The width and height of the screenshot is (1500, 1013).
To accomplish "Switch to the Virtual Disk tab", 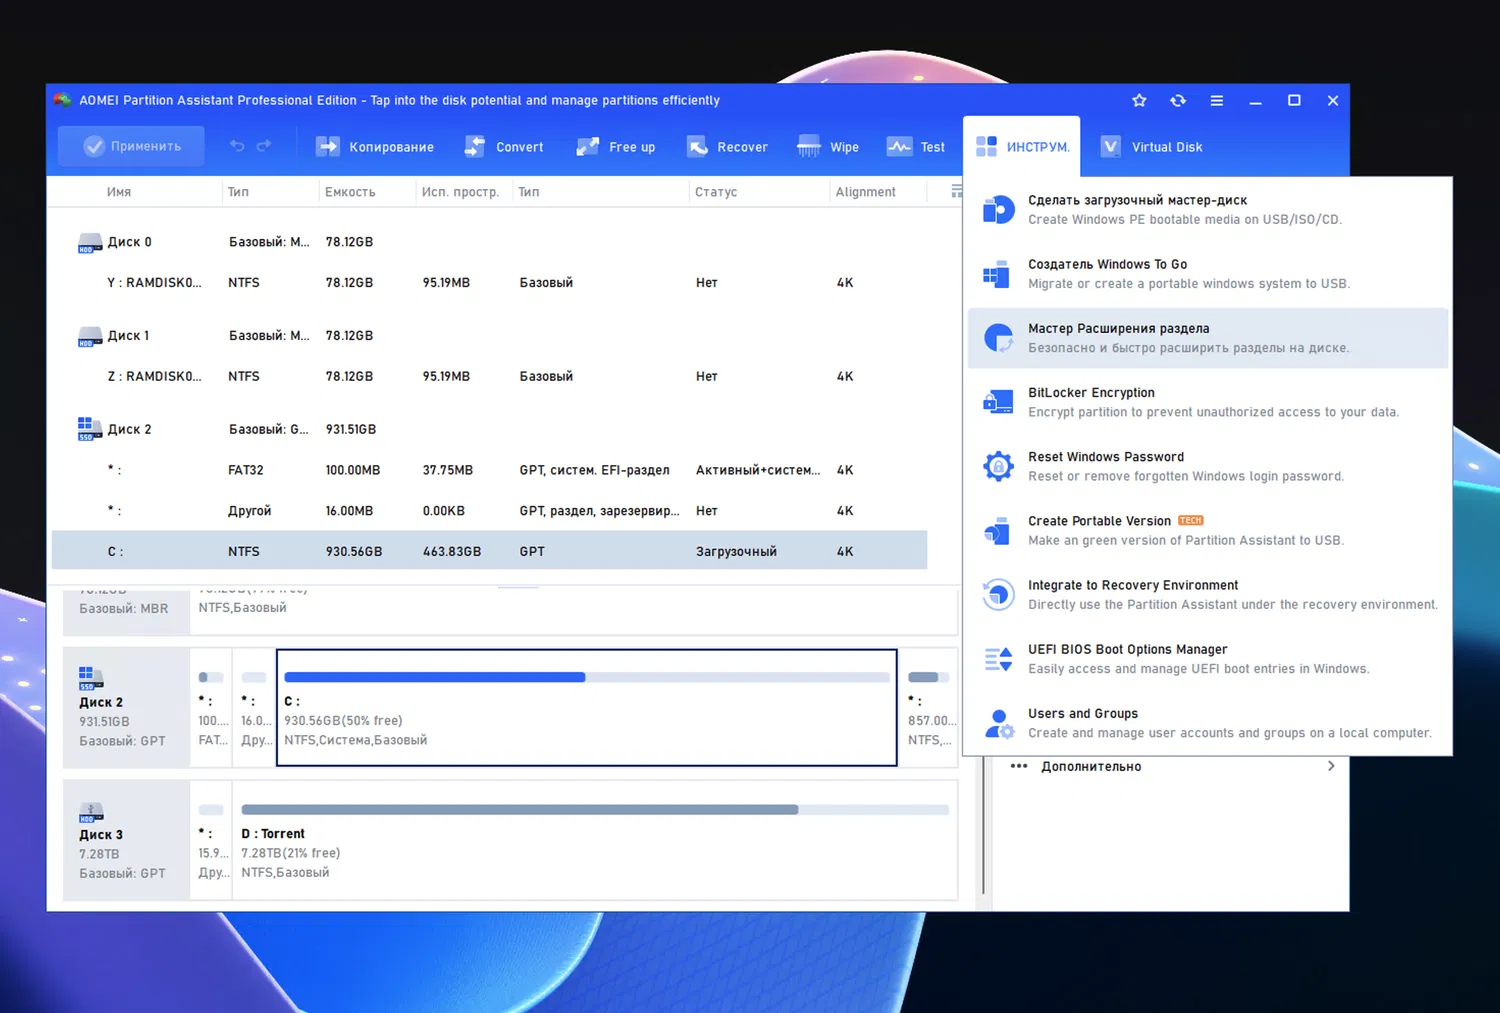I will pyautogui.click(x=1152, y=147).
